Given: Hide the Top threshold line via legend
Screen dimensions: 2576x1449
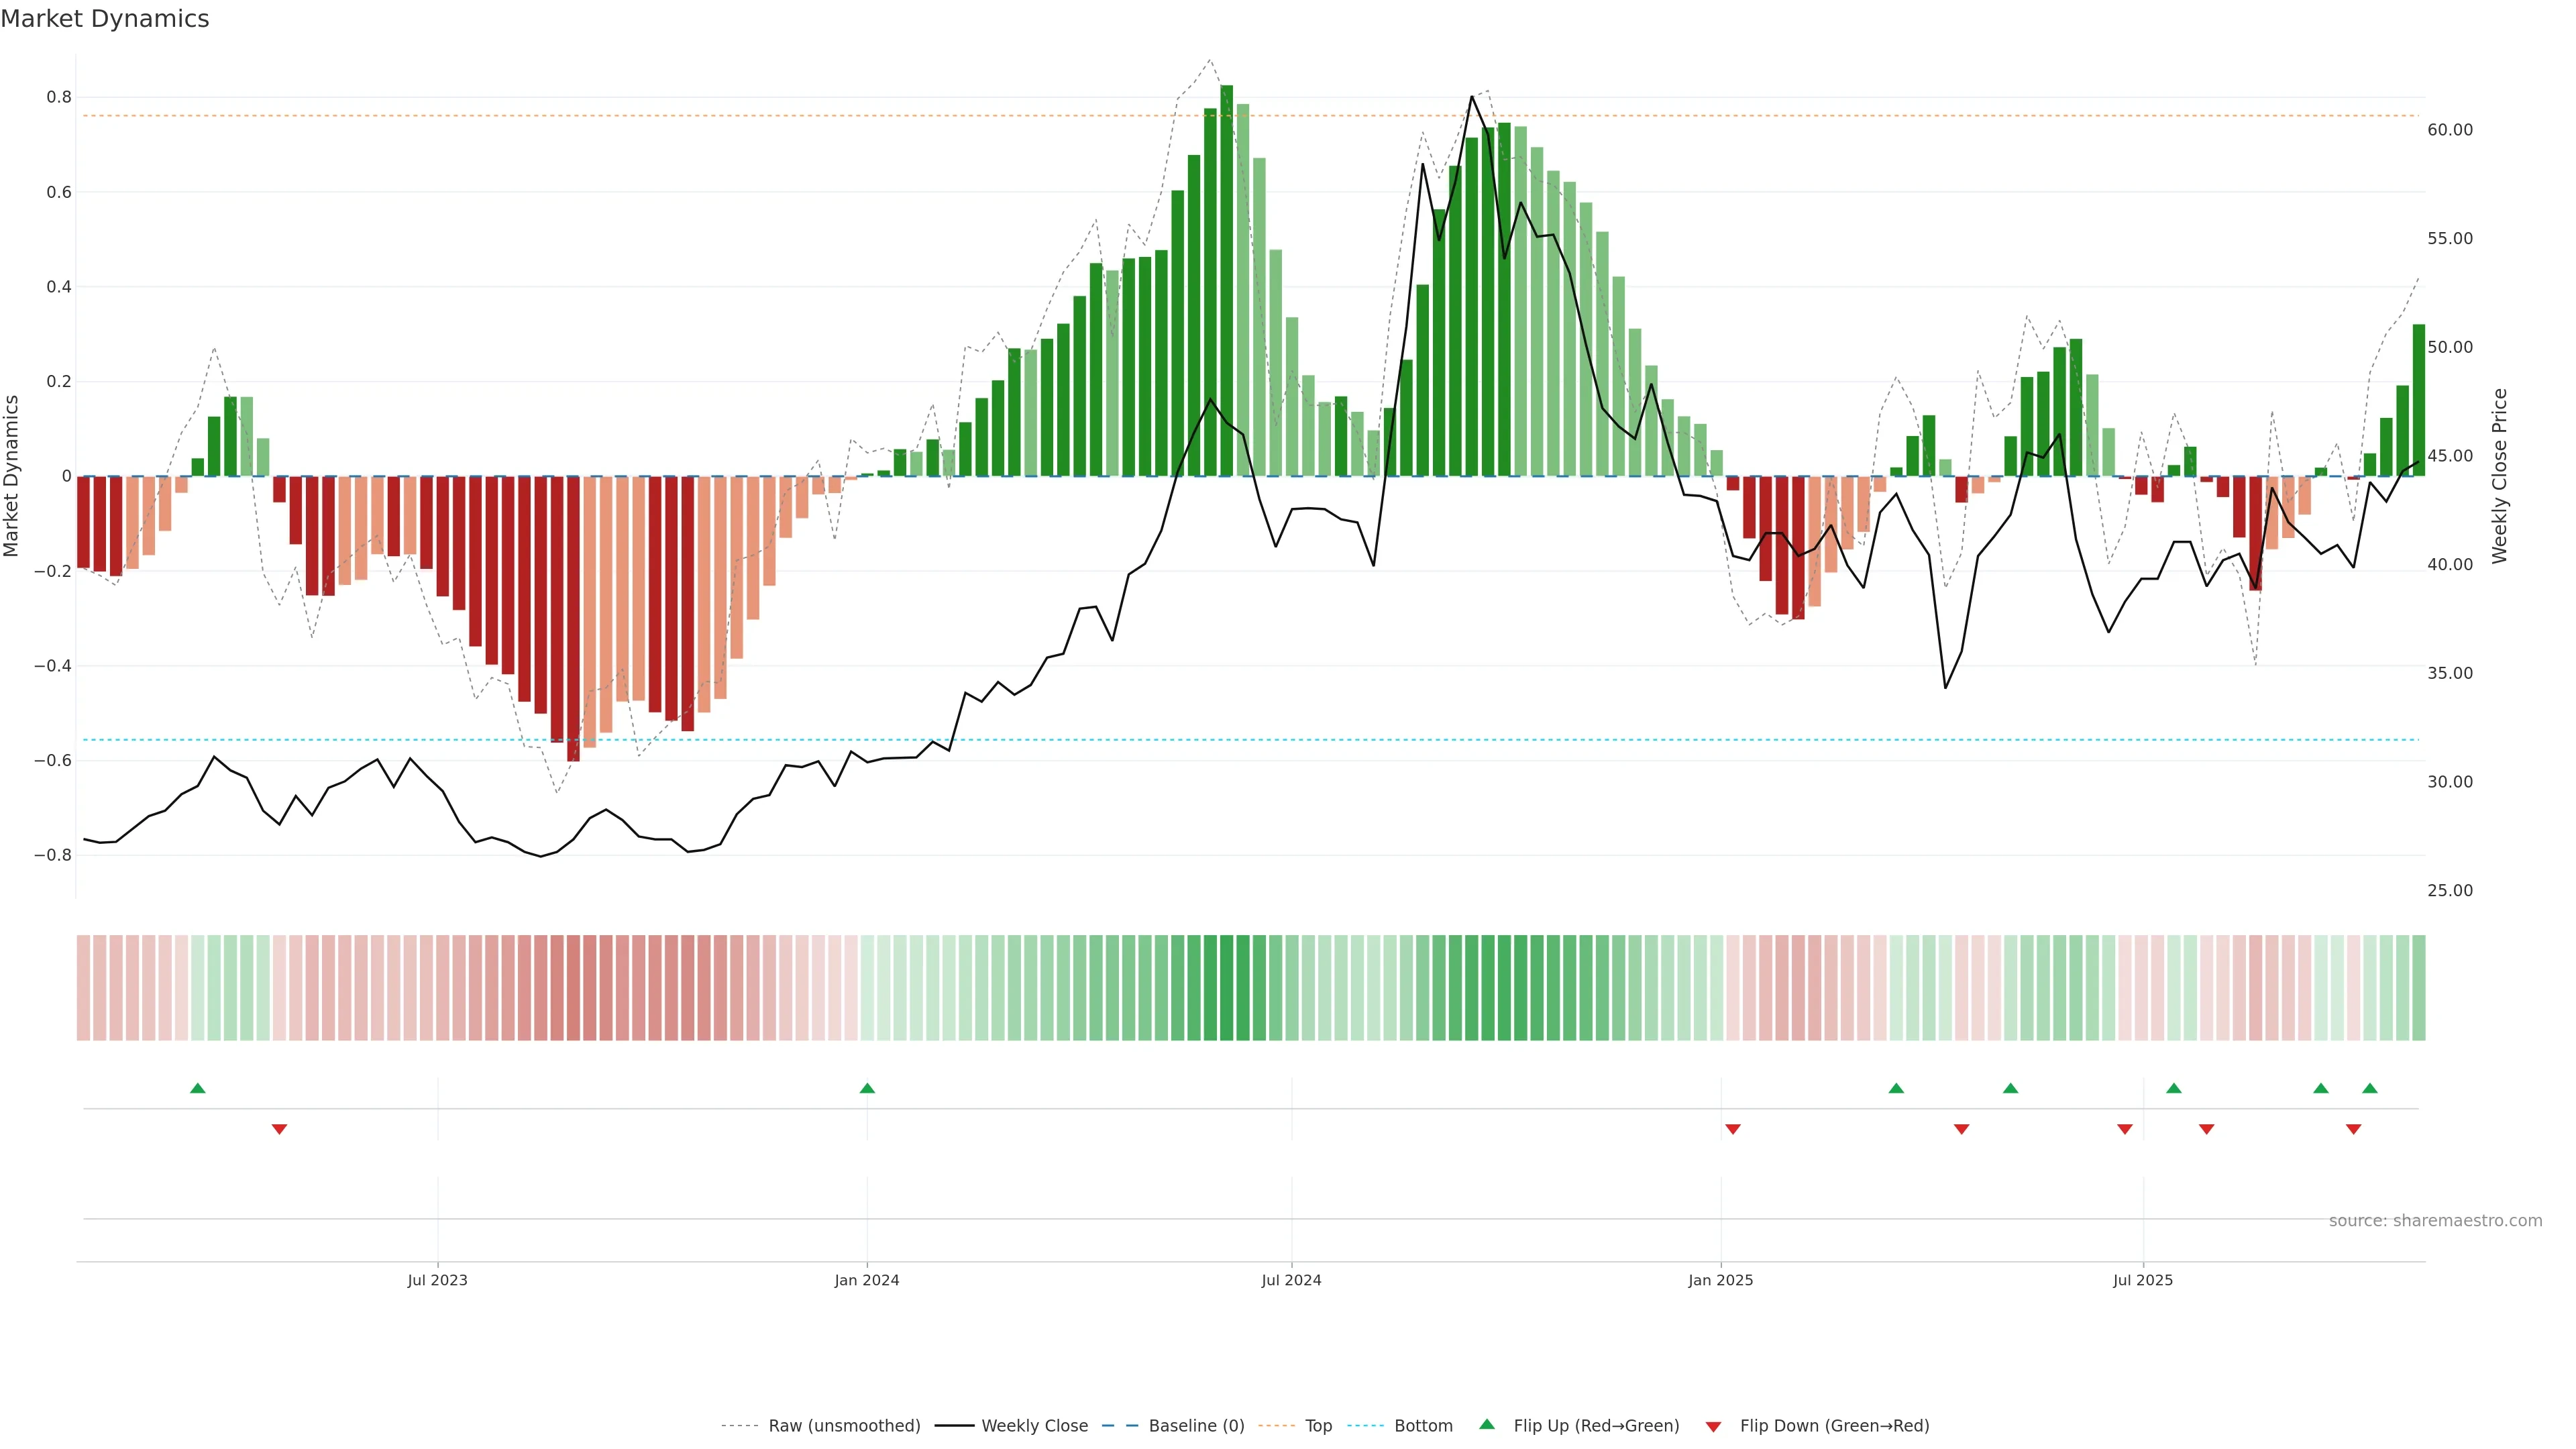Looking at the screenshot, I should click(1318, 1426).
